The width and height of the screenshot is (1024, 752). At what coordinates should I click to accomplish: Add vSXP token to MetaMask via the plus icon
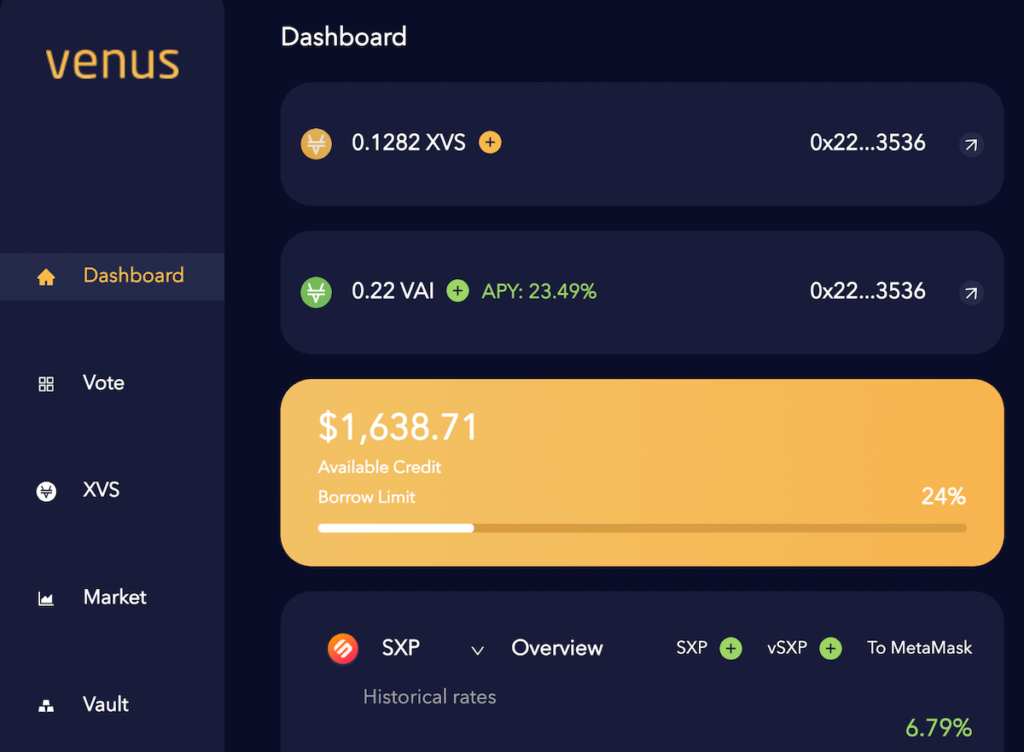coord(830,648)
